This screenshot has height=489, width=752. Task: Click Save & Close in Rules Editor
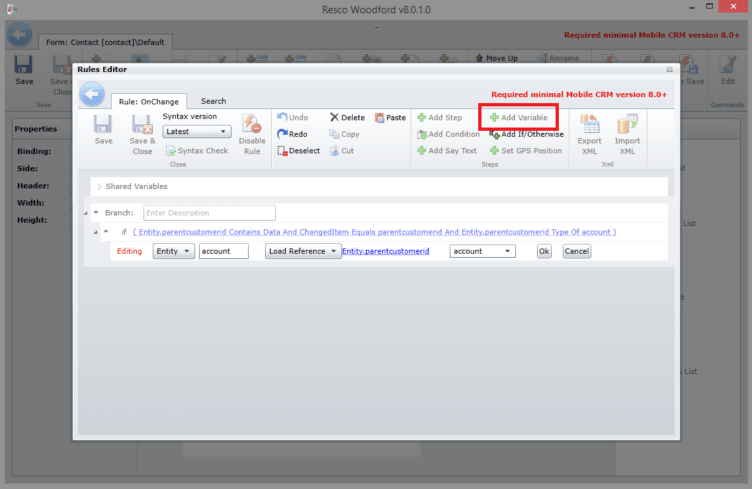142,130
